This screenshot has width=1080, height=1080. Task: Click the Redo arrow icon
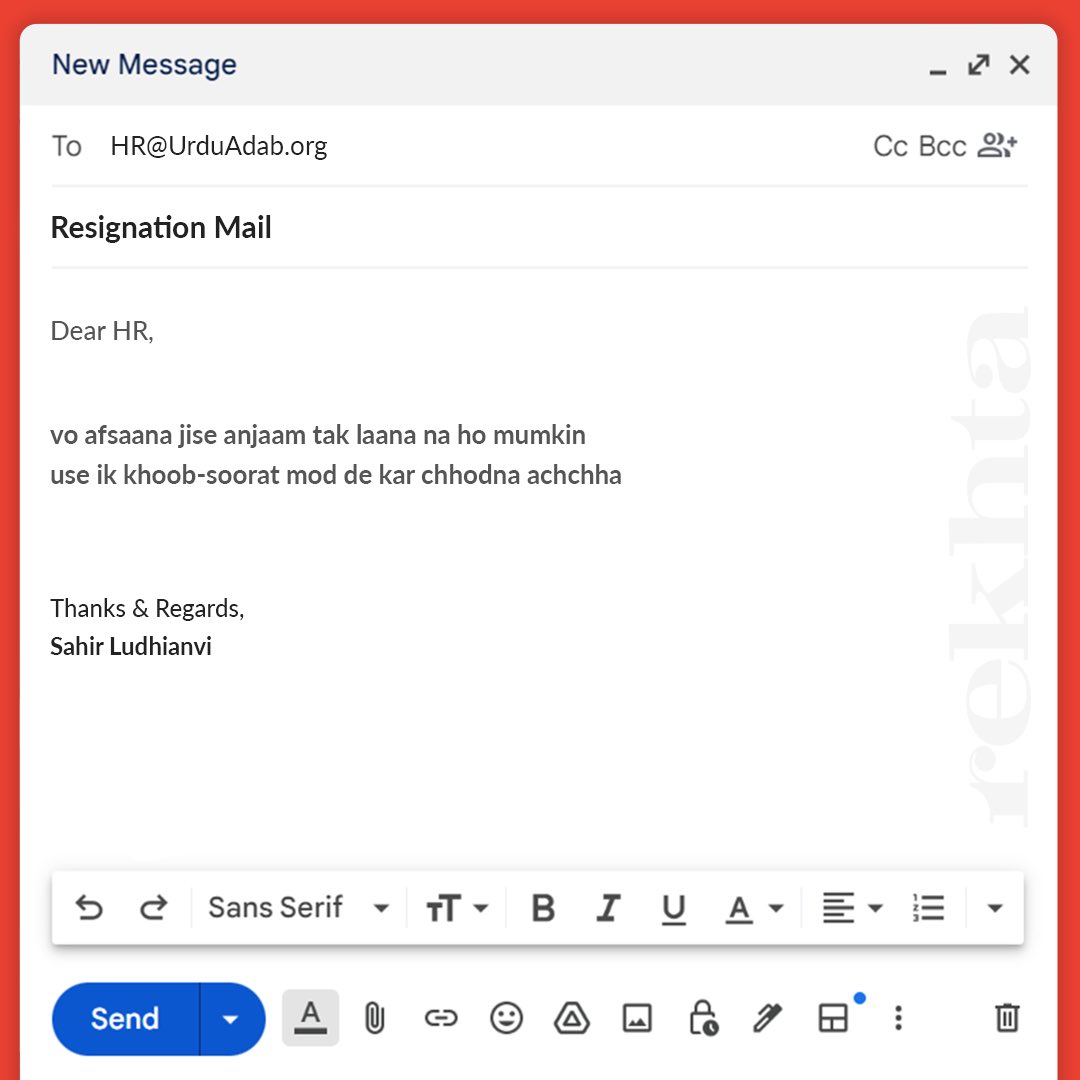153,908
